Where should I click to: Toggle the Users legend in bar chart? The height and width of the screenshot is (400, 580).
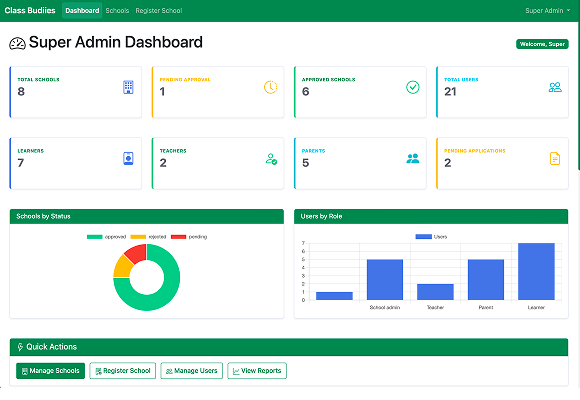[431, 237]
